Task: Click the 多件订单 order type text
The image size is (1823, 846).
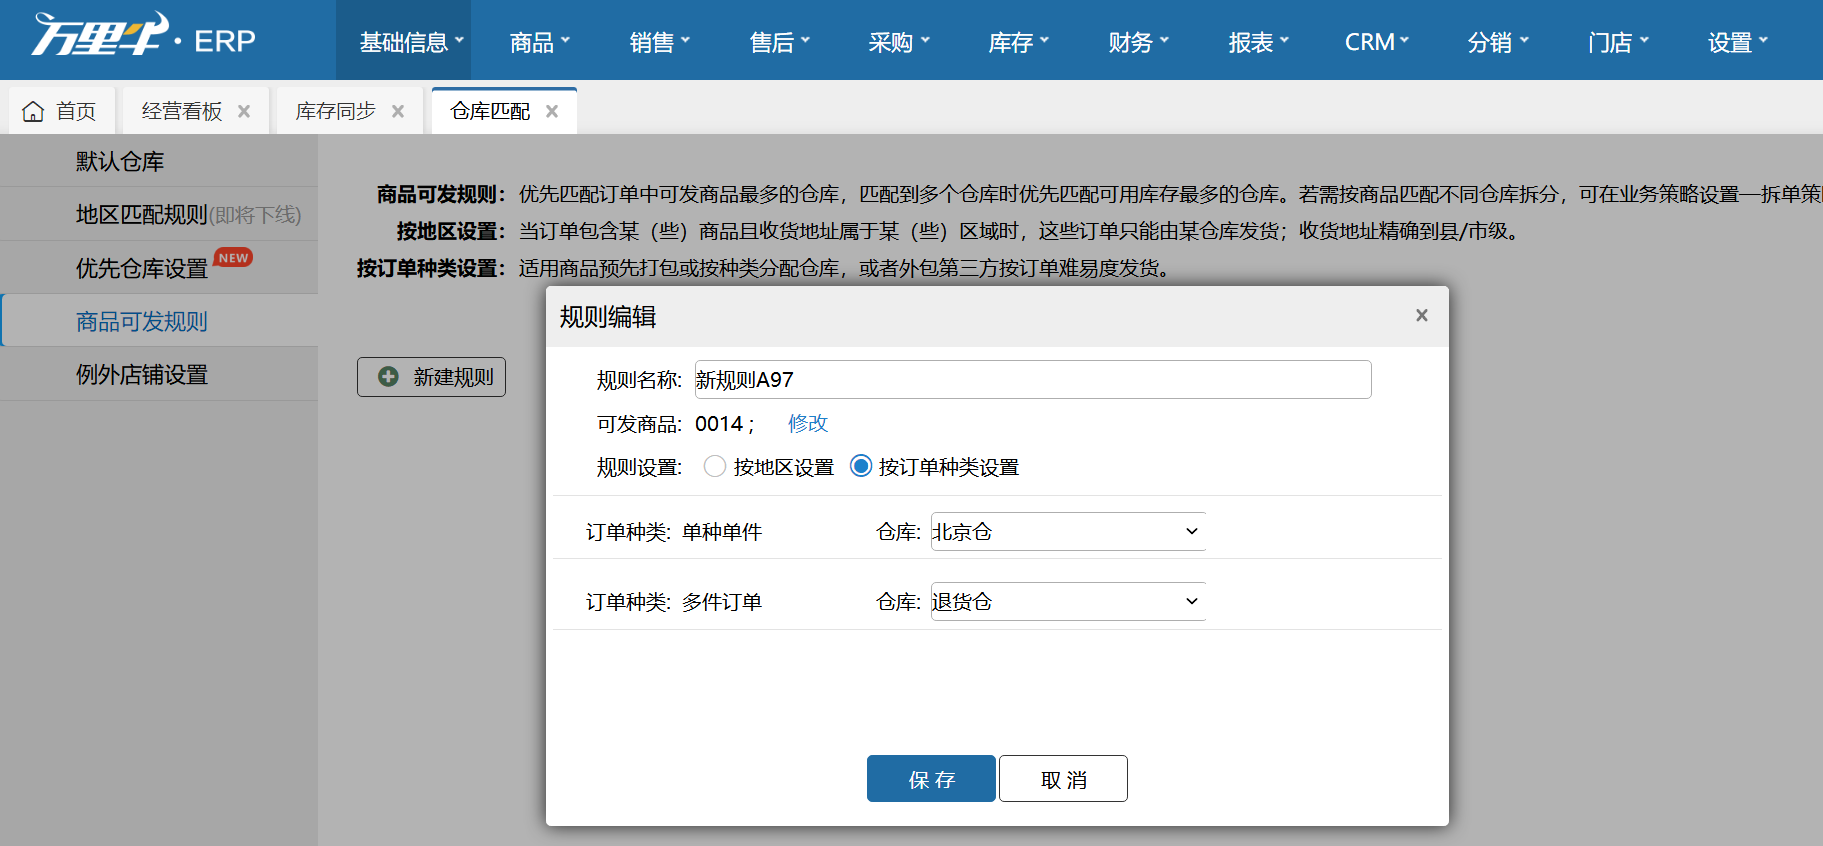Action: pyautogui.click(x=722, y=602)
